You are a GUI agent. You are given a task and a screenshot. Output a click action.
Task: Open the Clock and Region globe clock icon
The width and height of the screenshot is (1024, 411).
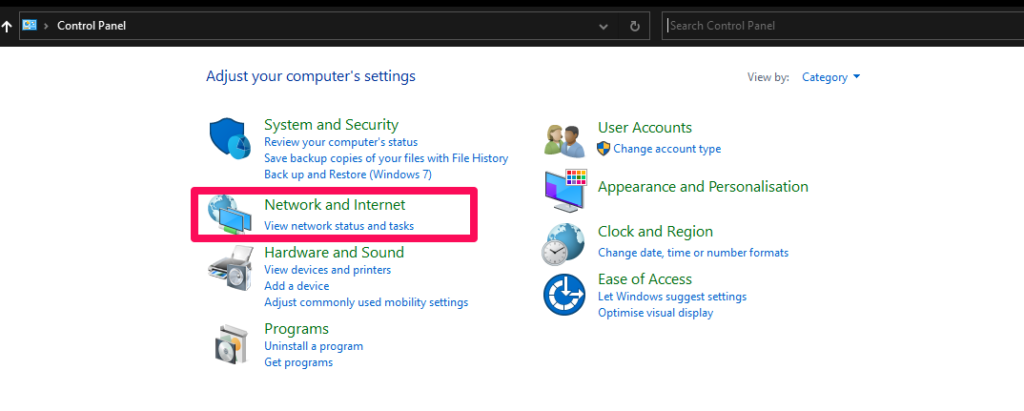click(563, 243)
